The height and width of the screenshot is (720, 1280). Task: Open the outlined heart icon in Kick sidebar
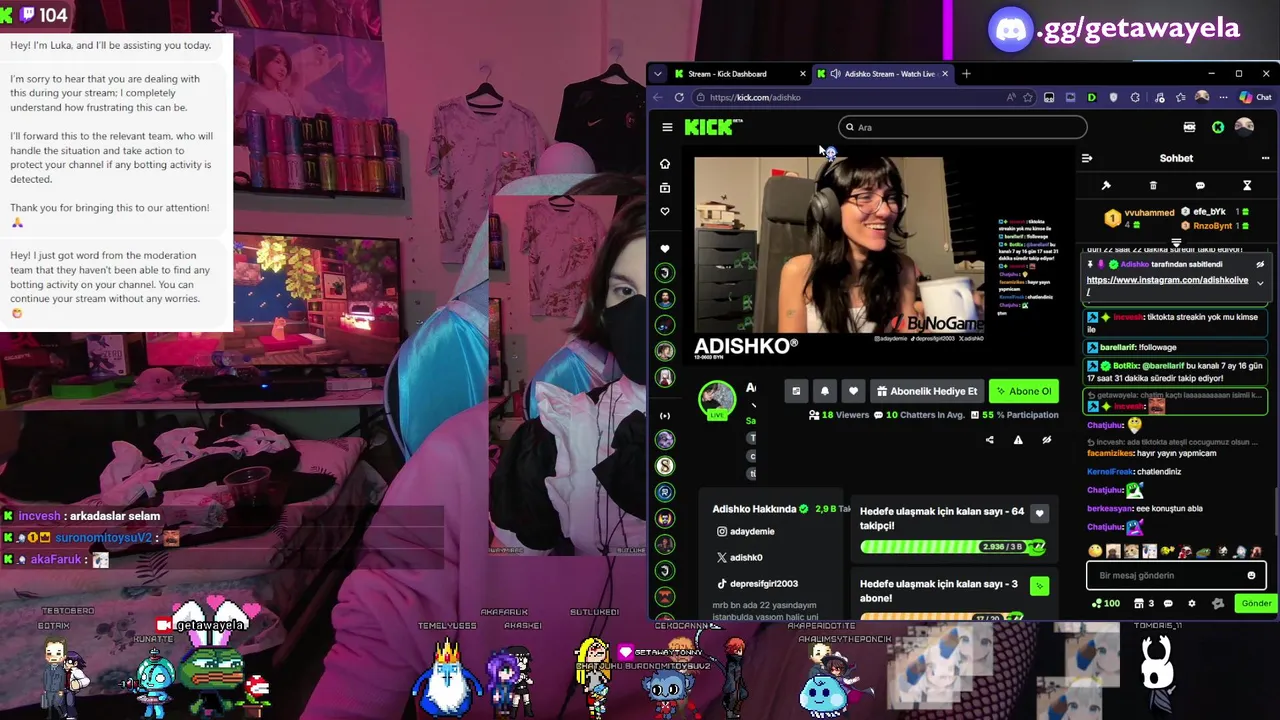(665, 212)
